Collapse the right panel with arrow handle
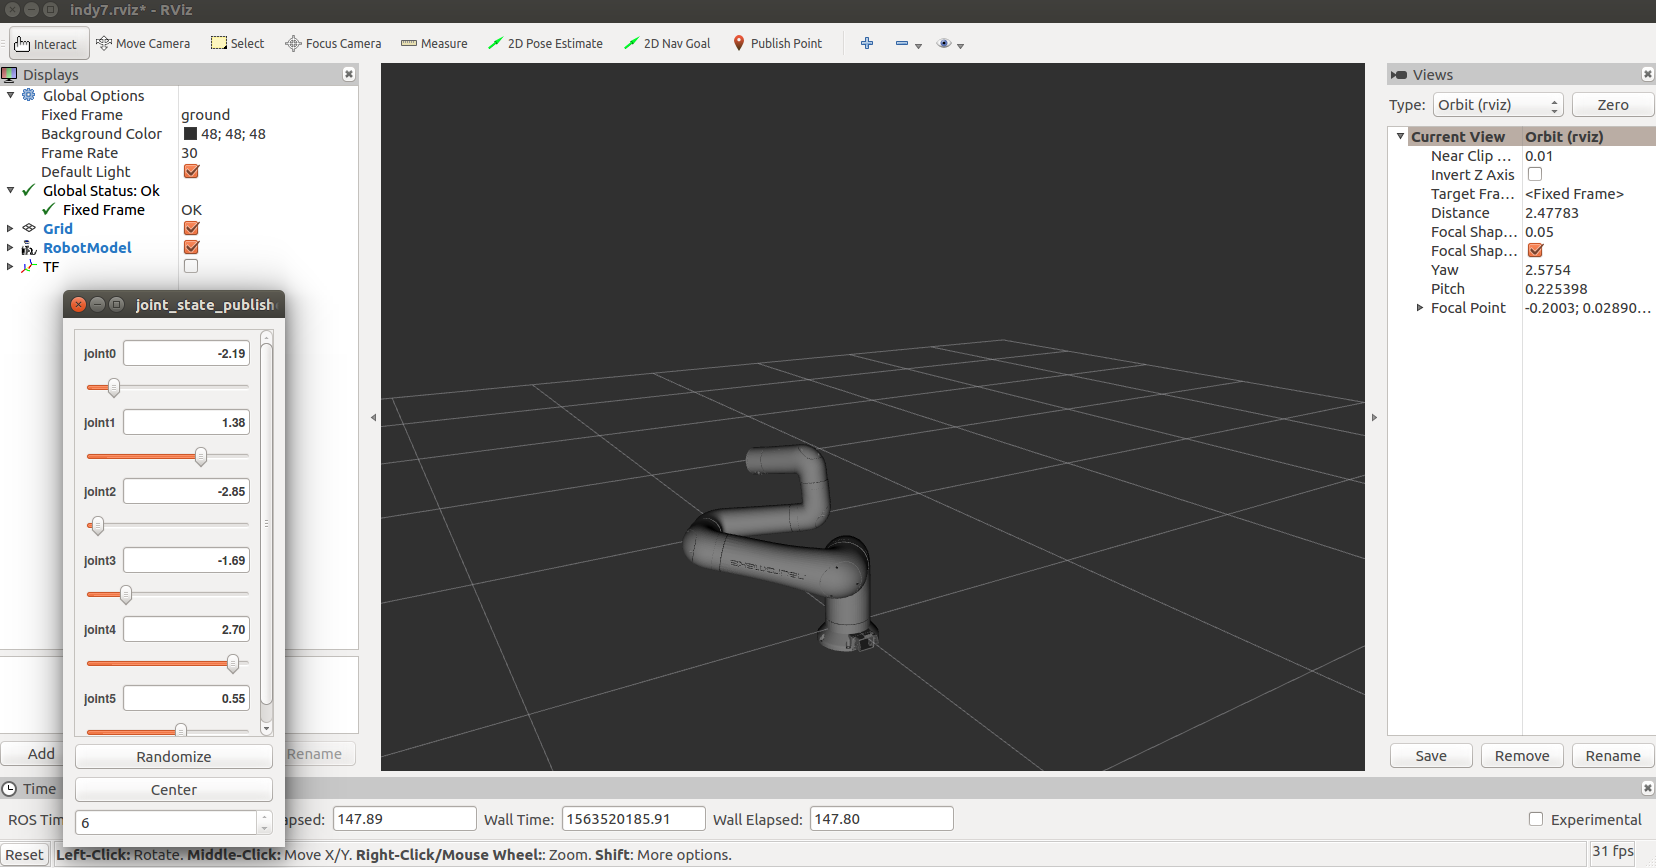The width and height of the screenshot is (1656, 868). click(x=1374, y=417)
